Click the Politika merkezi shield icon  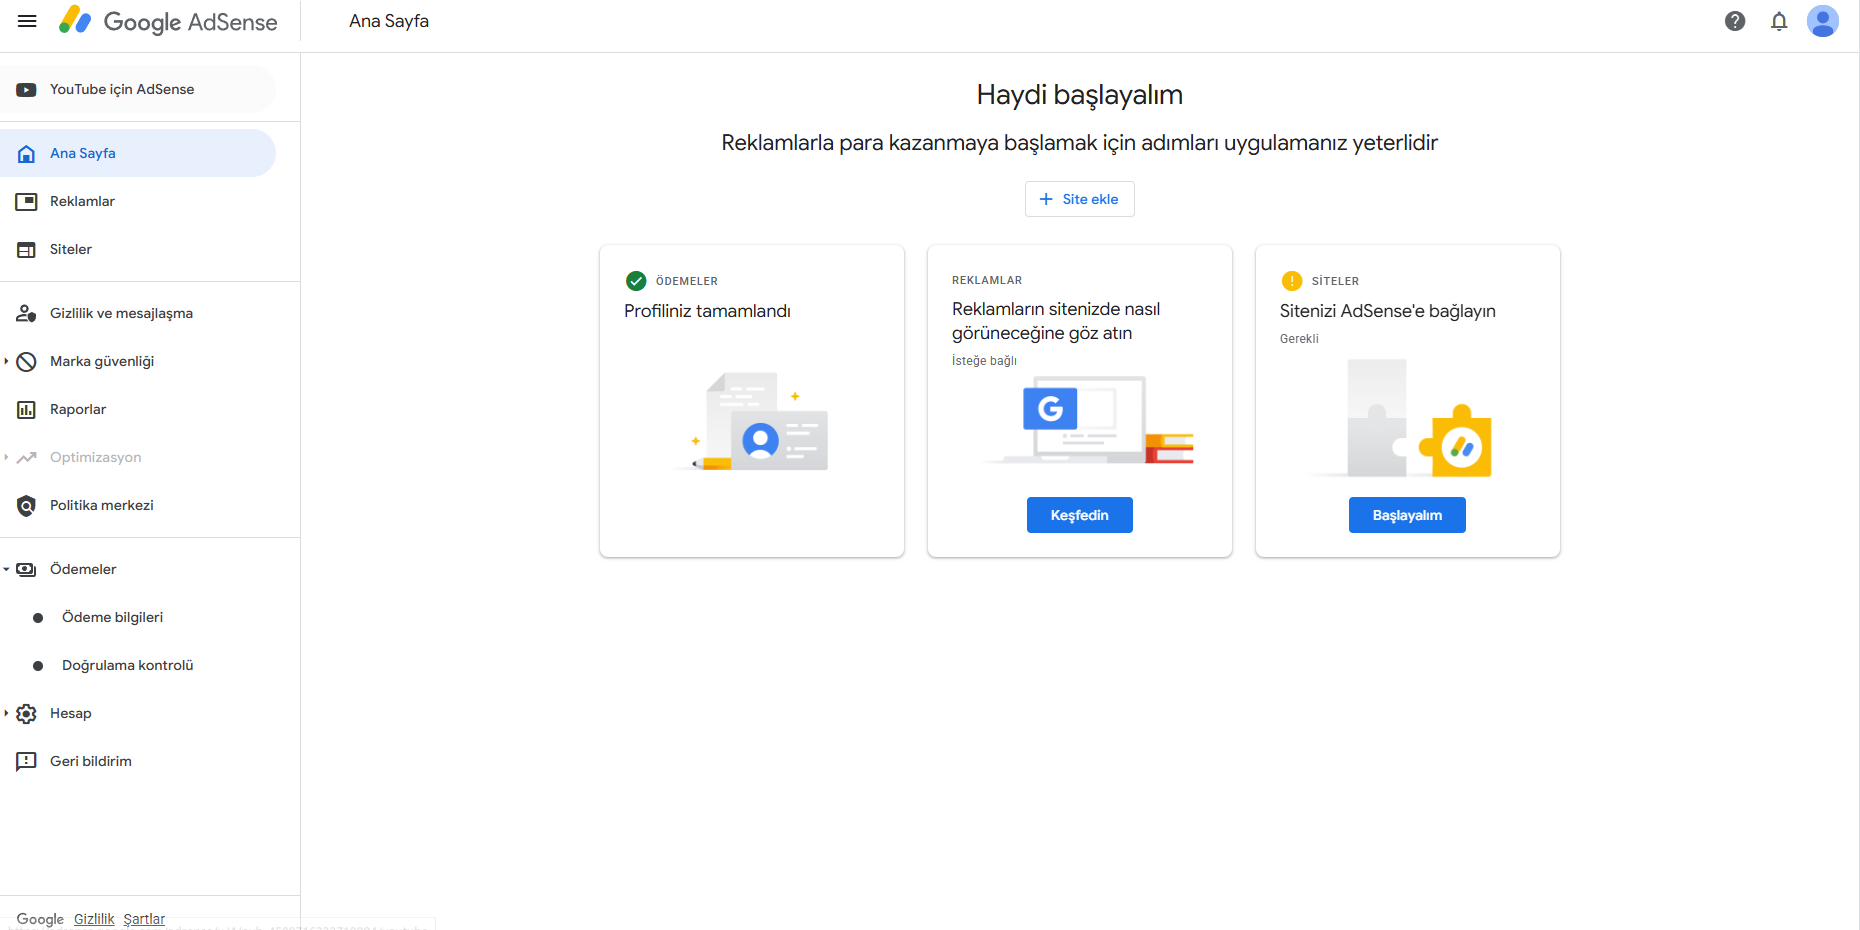pyautogui.click(x=27, y=506)
